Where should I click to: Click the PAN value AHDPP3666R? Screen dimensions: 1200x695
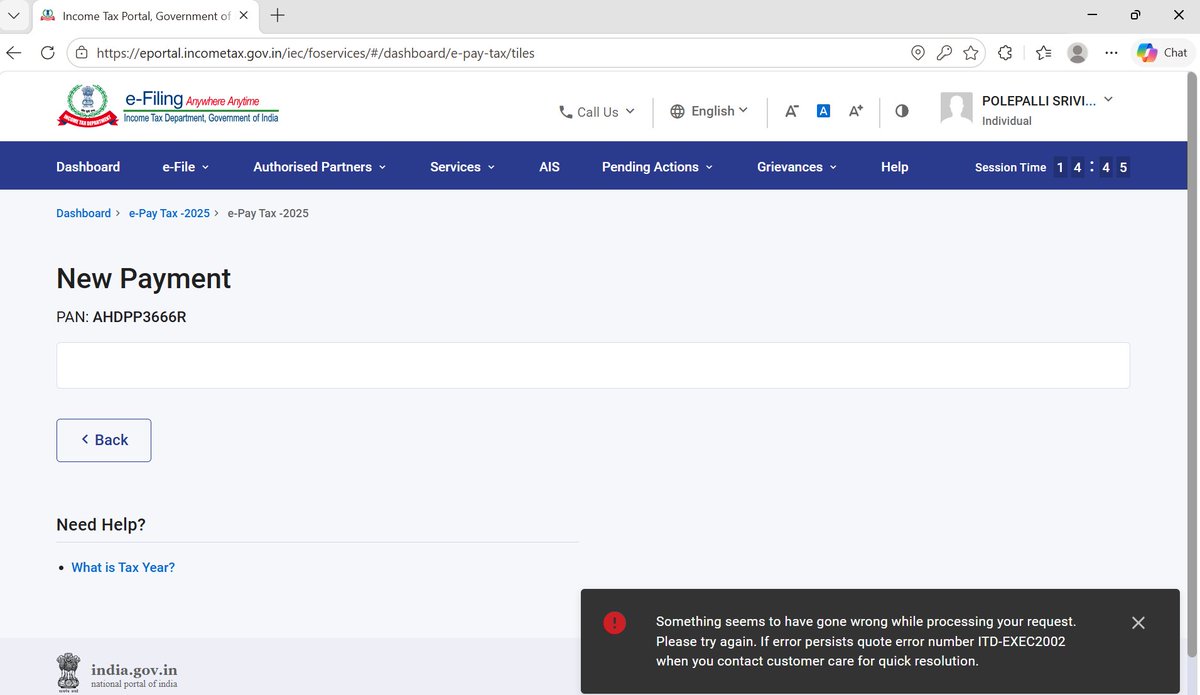pyautogui.click(x=139, y=317)
